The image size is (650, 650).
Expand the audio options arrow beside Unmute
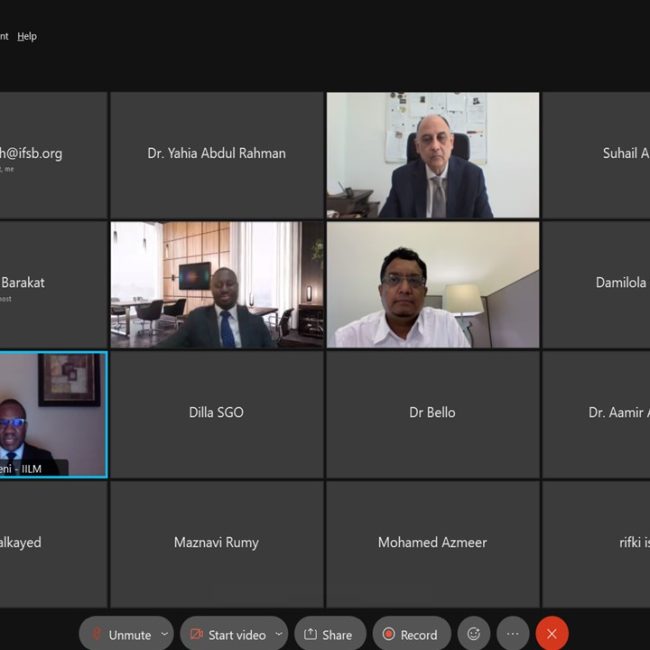[165, 634]
